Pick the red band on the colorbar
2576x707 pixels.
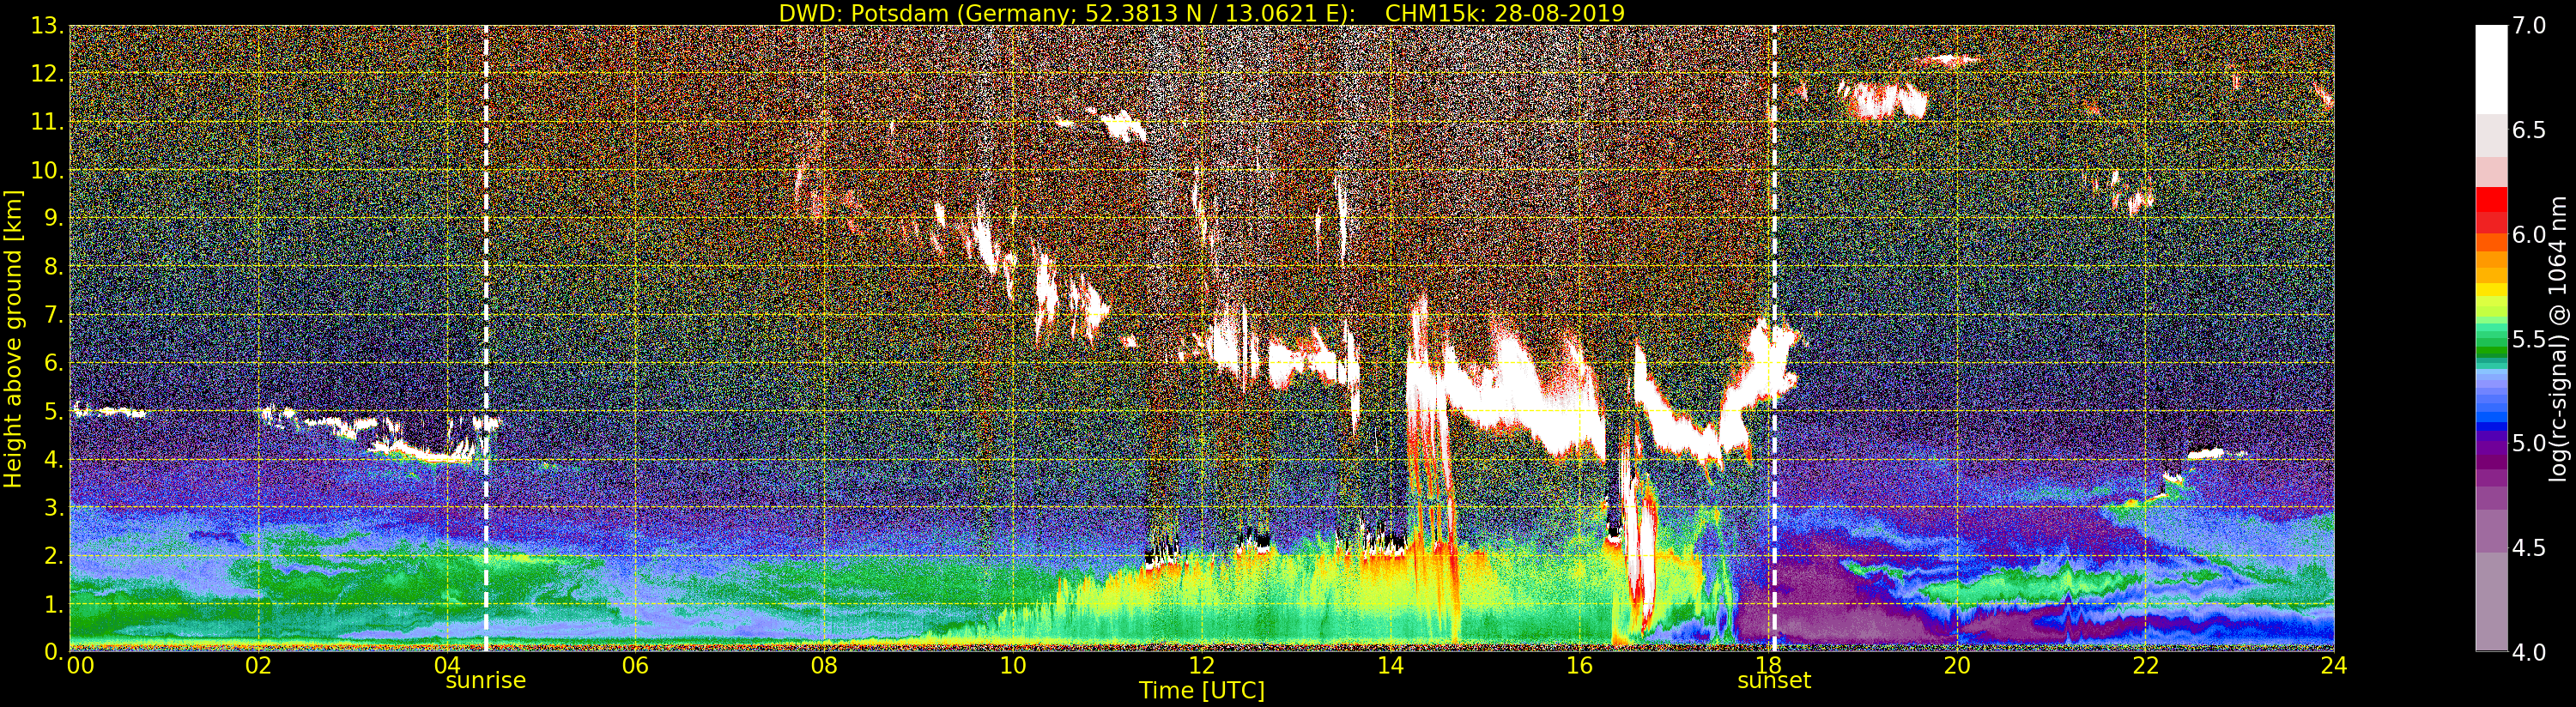pyautogui.click(x=2491, y=200)
